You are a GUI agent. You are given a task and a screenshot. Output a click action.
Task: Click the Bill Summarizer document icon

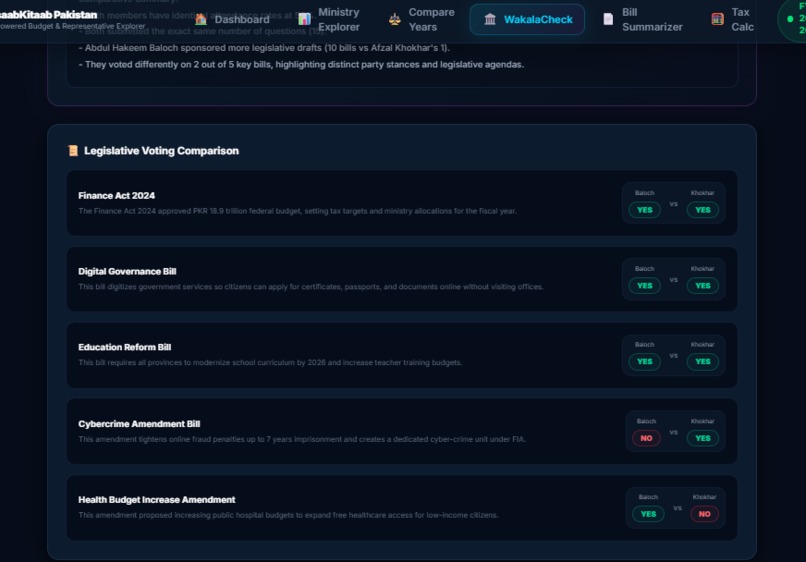click(608, 20)
